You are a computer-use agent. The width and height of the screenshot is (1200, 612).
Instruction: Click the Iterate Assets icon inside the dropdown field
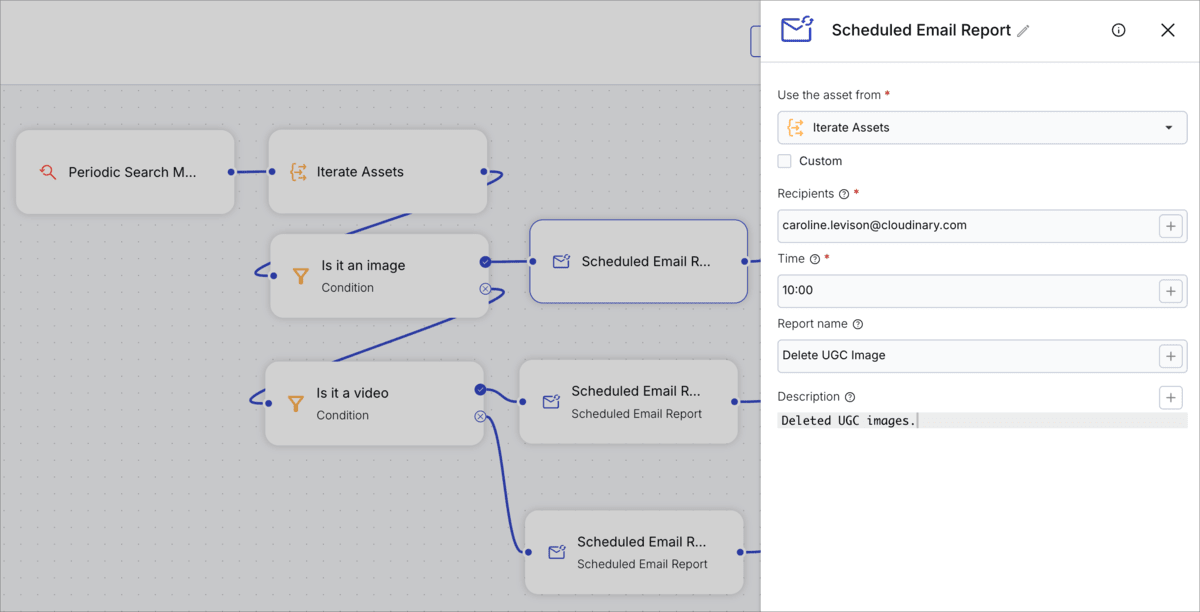pyautogui.click(x=796, y=127)
